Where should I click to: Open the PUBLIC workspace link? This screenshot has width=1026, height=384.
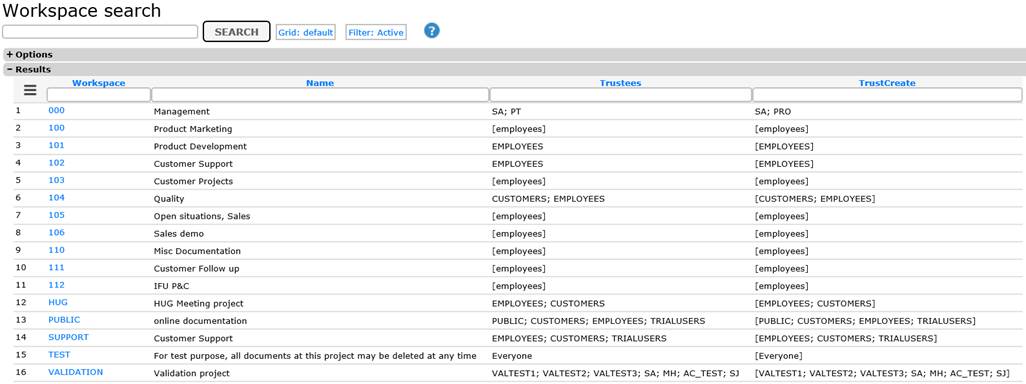[x=64, y=320]
